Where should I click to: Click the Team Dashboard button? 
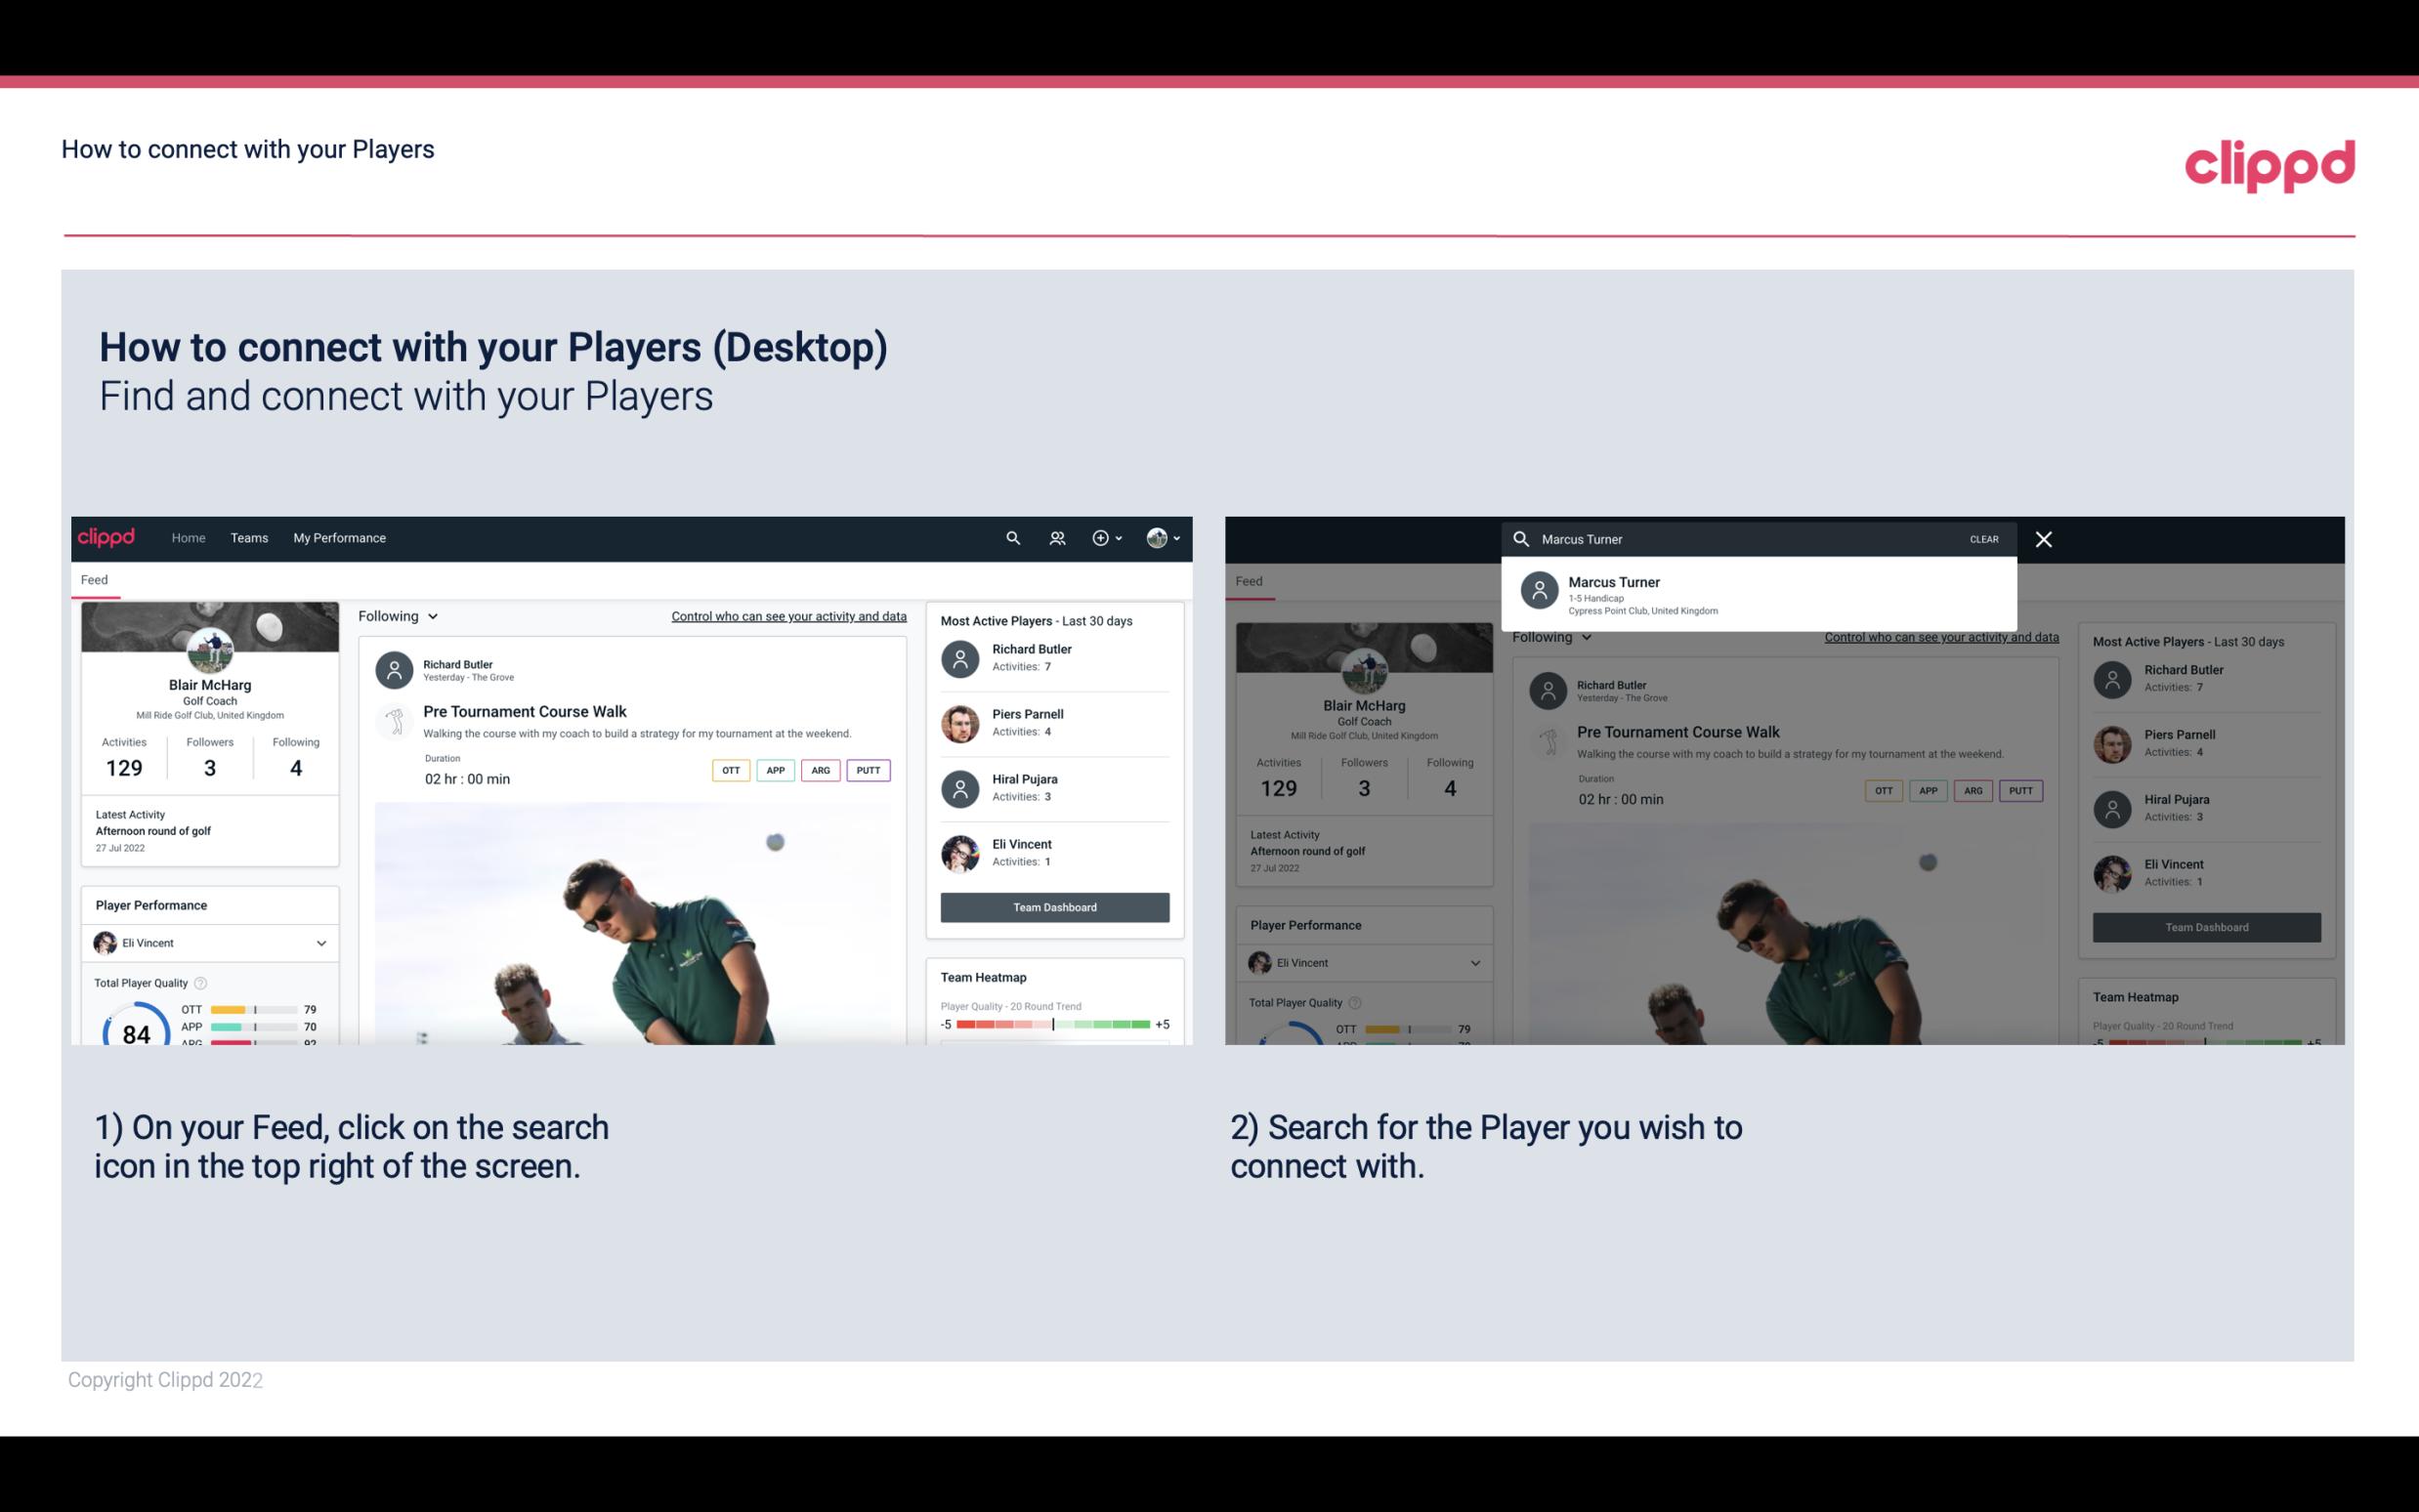click(x=1053, y=905)
